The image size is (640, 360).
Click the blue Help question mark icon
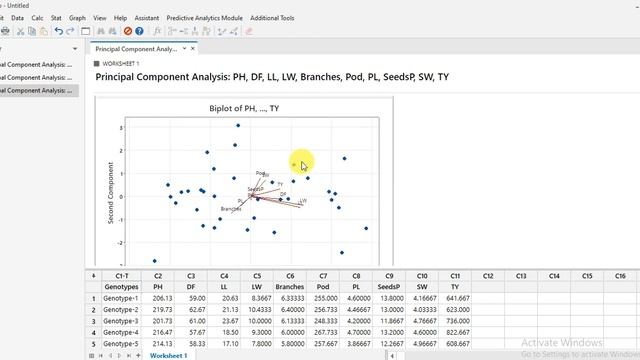point(139,31)
